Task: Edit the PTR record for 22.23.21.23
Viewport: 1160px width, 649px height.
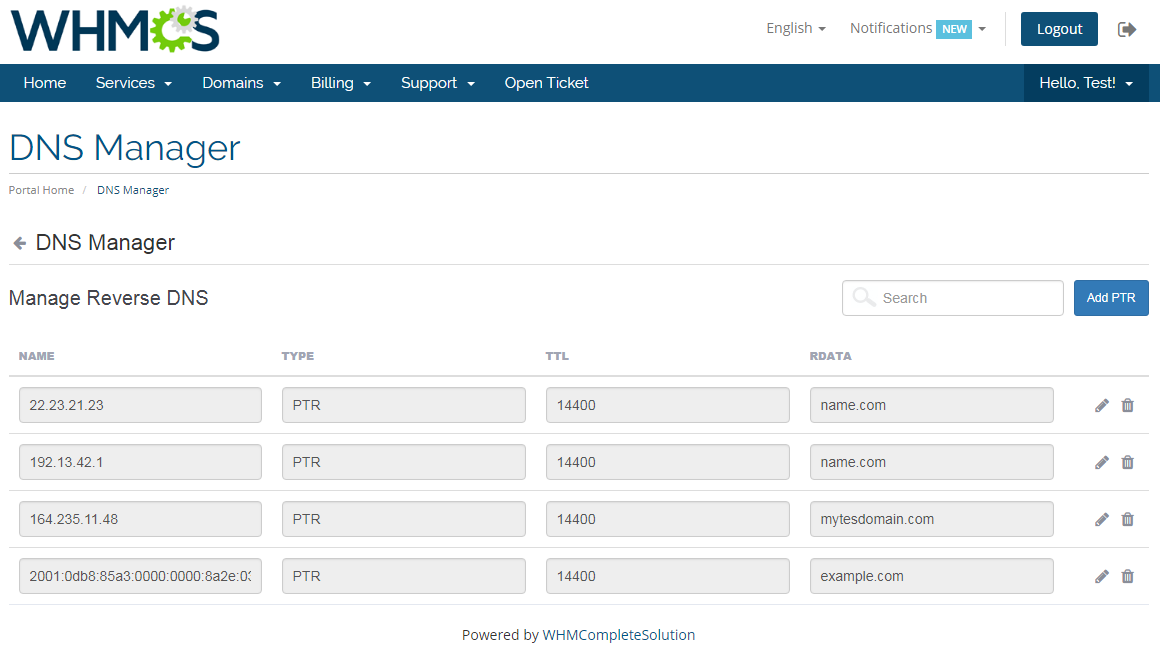Action: coord(1101,405)
